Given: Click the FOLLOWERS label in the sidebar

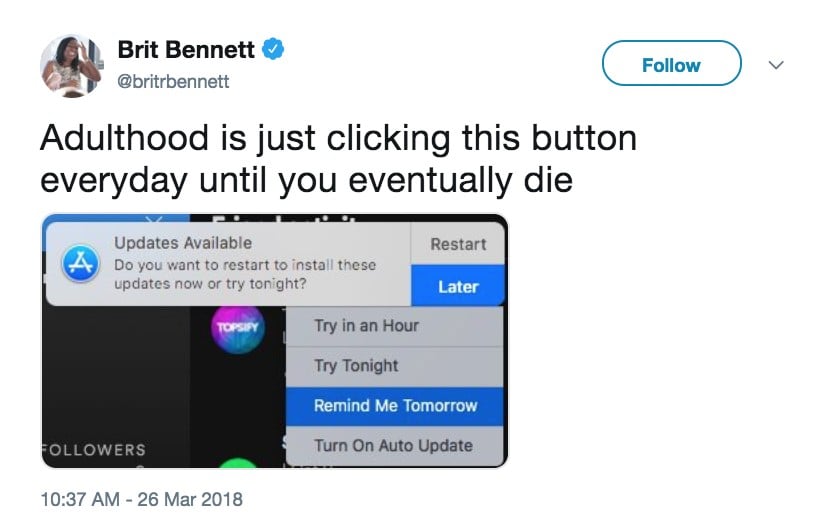Looking at the screenshot, I should coord(94,450).
